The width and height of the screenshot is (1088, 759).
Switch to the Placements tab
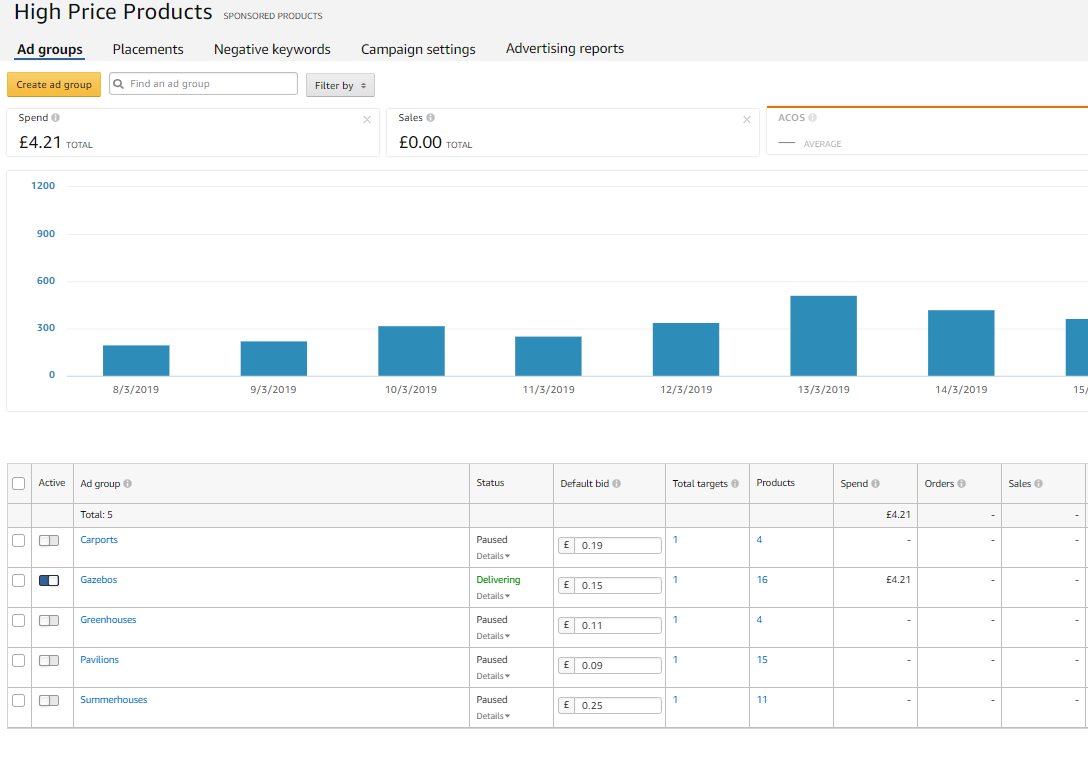coord(148,49)
